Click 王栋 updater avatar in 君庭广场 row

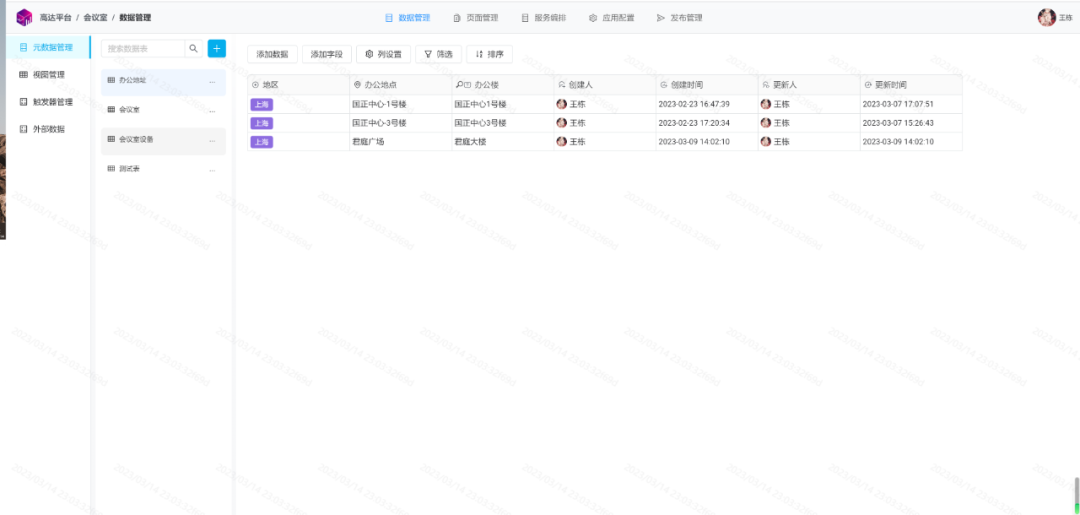(x=765, y=141)
